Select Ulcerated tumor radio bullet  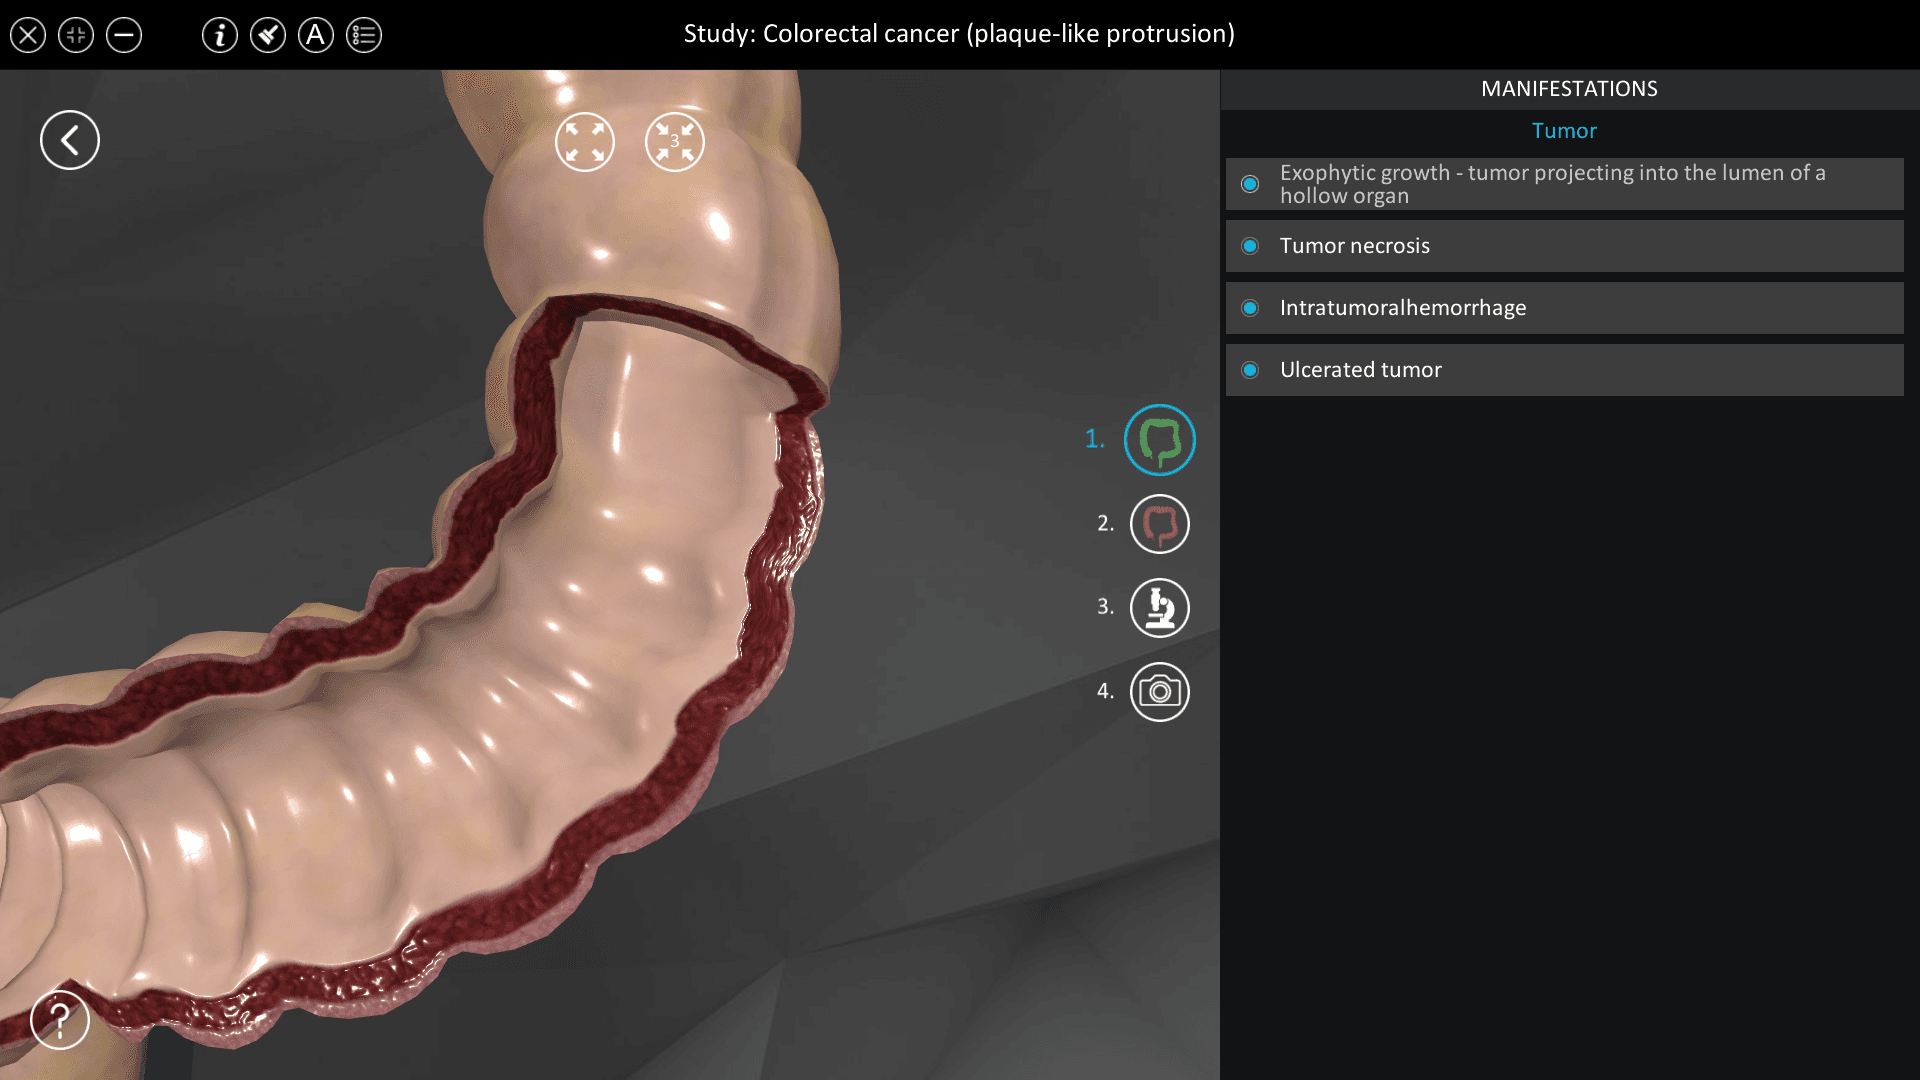click(1250, 370)
